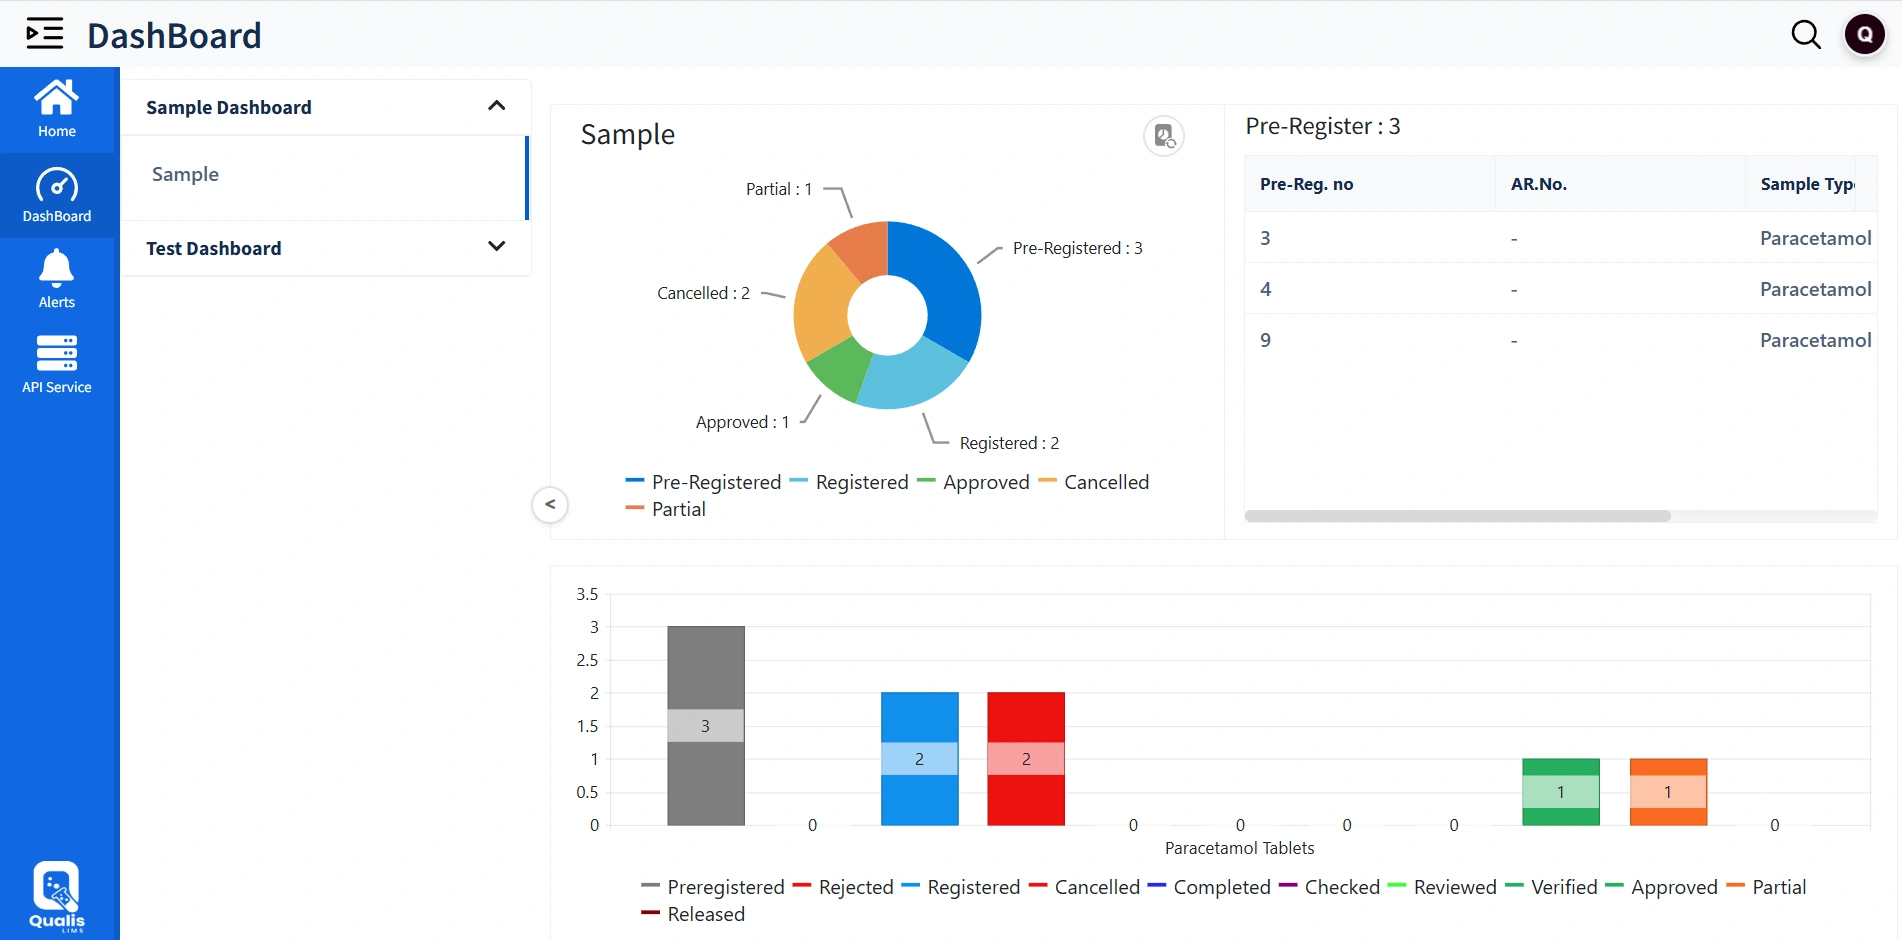The width and height of the screenshot is (1902, 940).
Task: Collapse the Sample Dashboard section
Action: [x=497, y=105]
